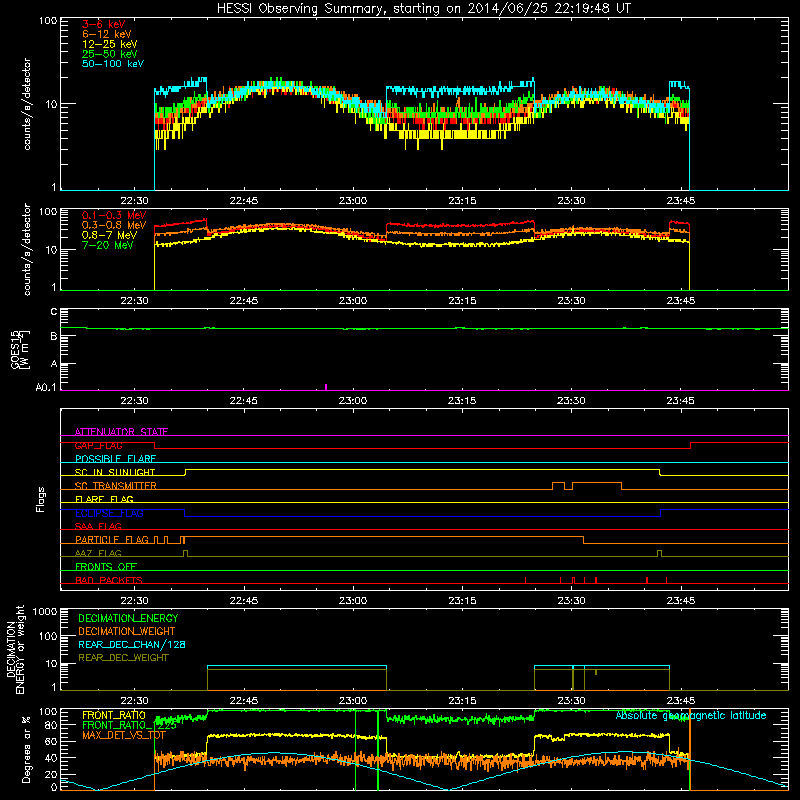Viewport: 800px width, 800px height.
Task: Click the FRONT_RATIO_1225 legend label
Action: click(x=129, y=725)
